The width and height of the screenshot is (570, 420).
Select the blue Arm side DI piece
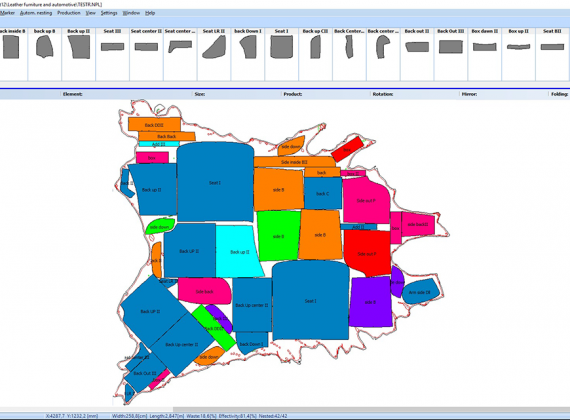point(420,292)
